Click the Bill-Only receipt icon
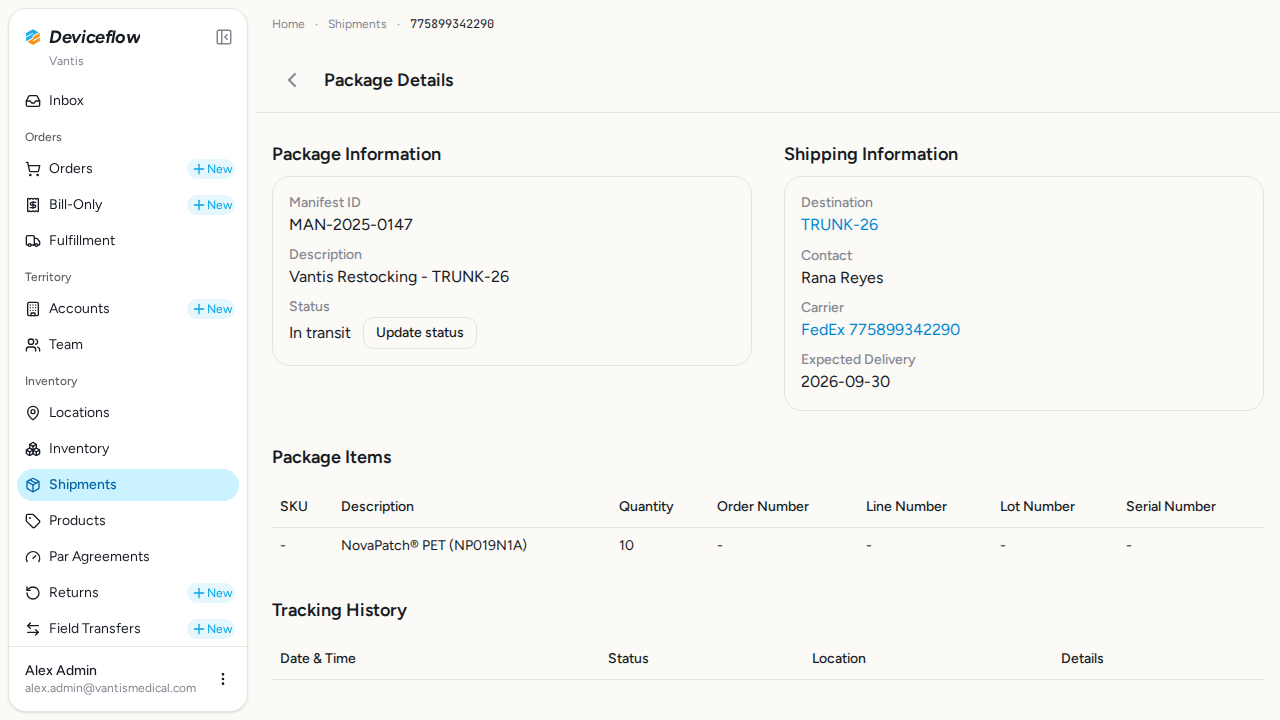1280x720 pixels. 33,205
